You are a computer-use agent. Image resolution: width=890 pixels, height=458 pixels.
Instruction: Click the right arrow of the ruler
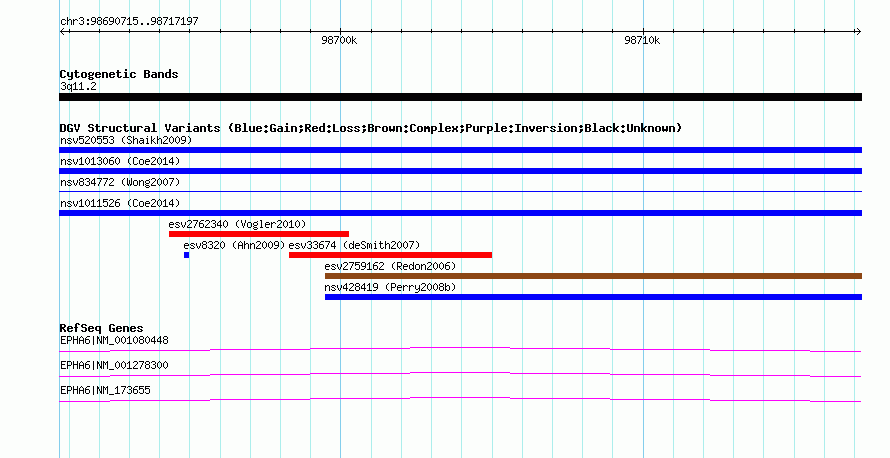tap(858, 31)
